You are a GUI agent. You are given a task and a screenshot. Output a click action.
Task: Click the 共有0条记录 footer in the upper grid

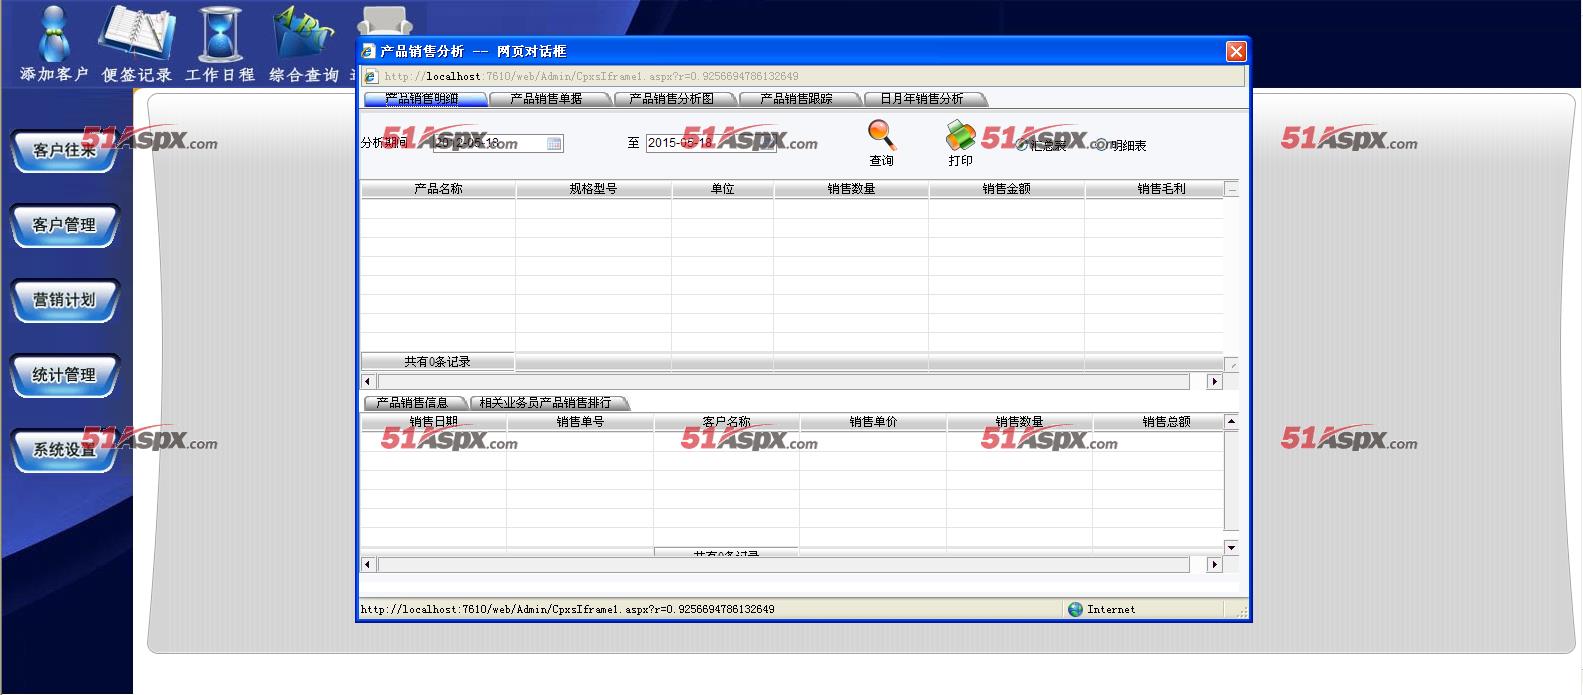438,362
